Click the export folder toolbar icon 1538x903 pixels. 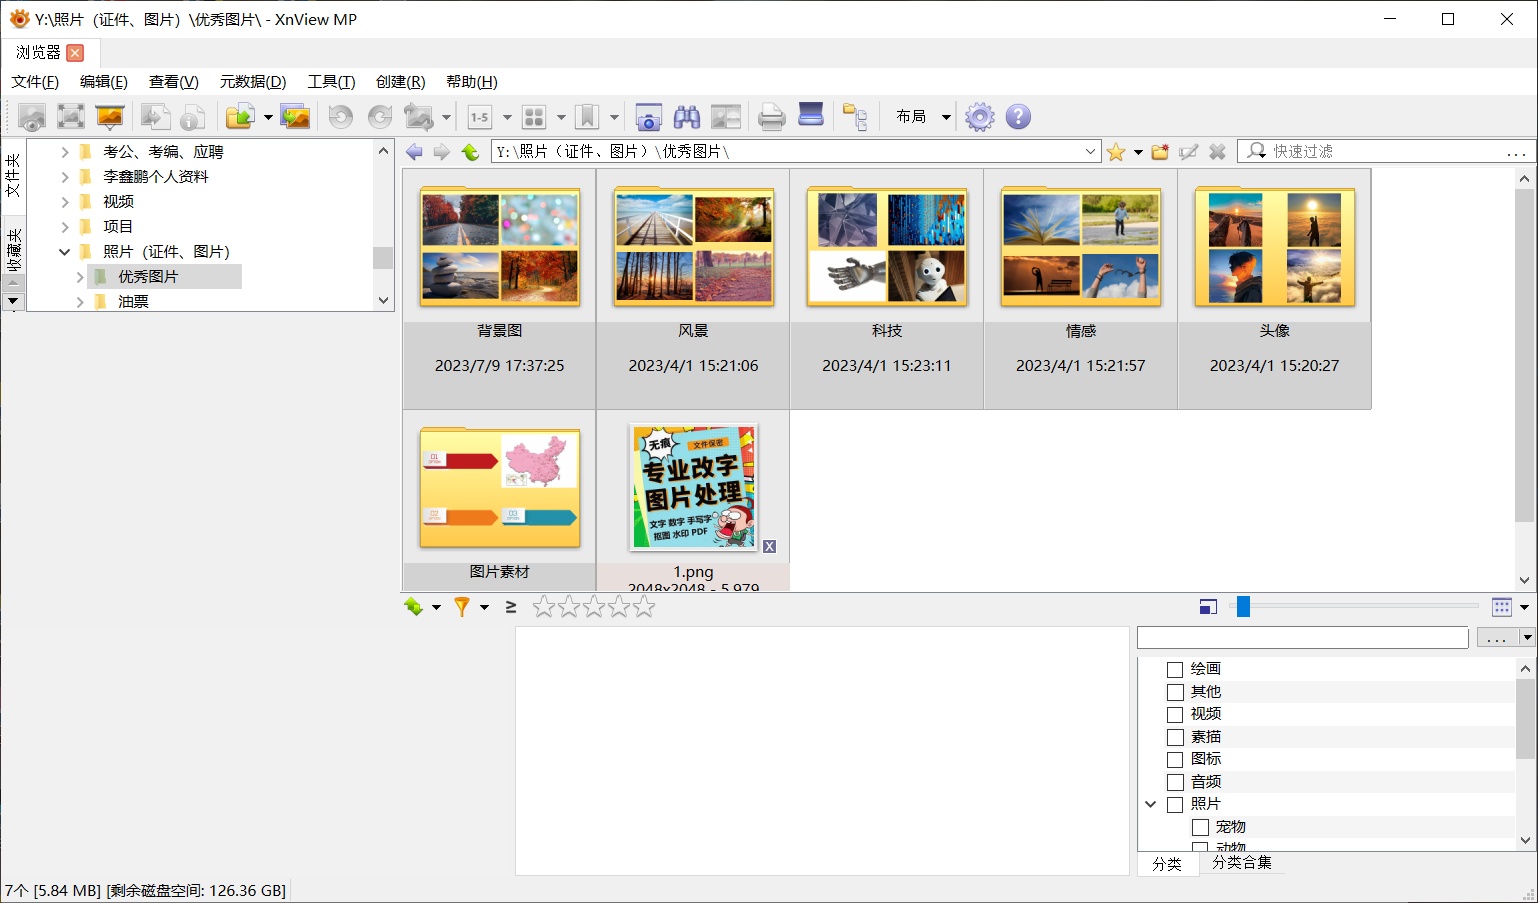coord(240,117)
